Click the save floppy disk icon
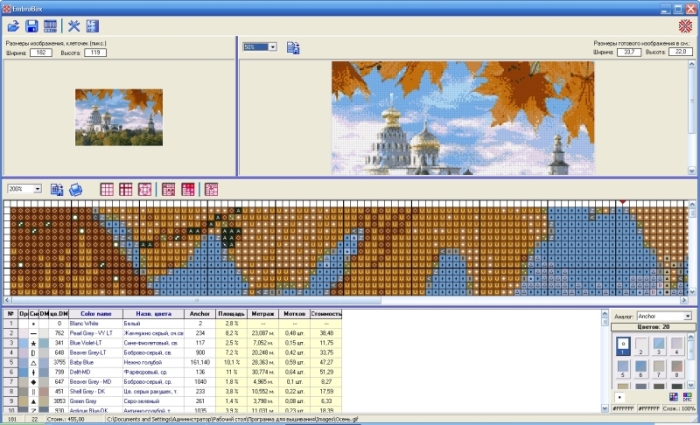Viewport: 700px width, 425px height. click(x=31, y=25)
